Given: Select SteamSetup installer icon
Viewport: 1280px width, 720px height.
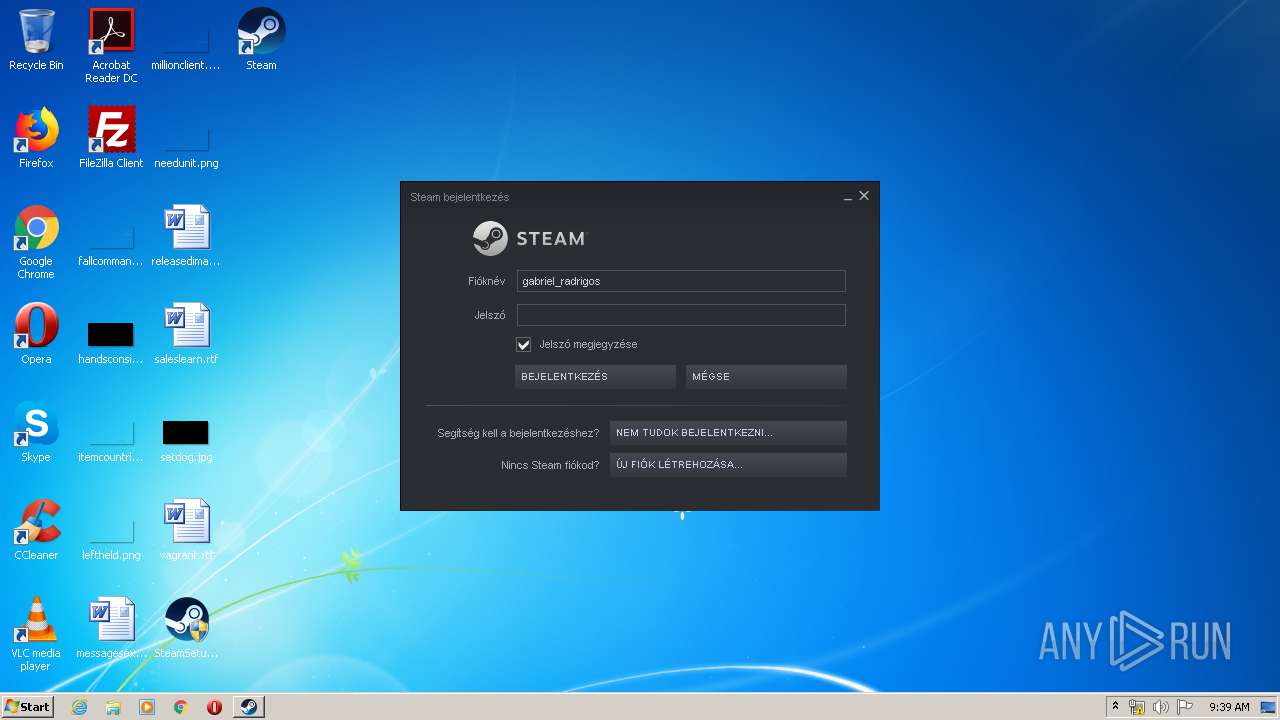Looking at the screenshot, I should point(186,628).
